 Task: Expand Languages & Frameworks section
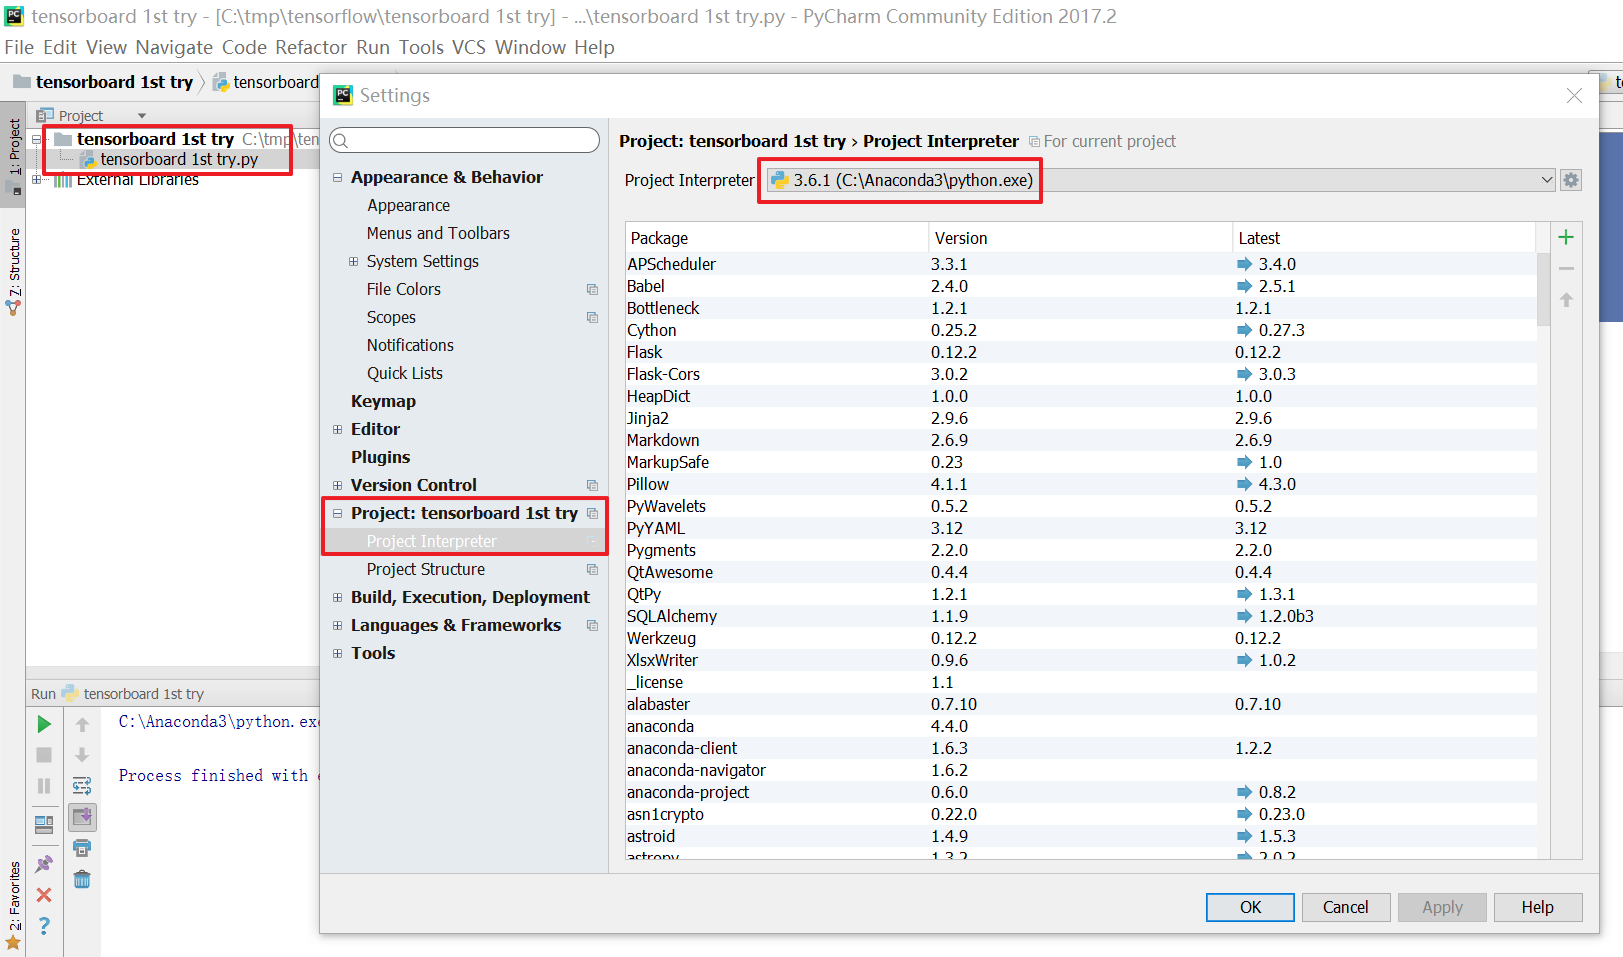point(337,625)
